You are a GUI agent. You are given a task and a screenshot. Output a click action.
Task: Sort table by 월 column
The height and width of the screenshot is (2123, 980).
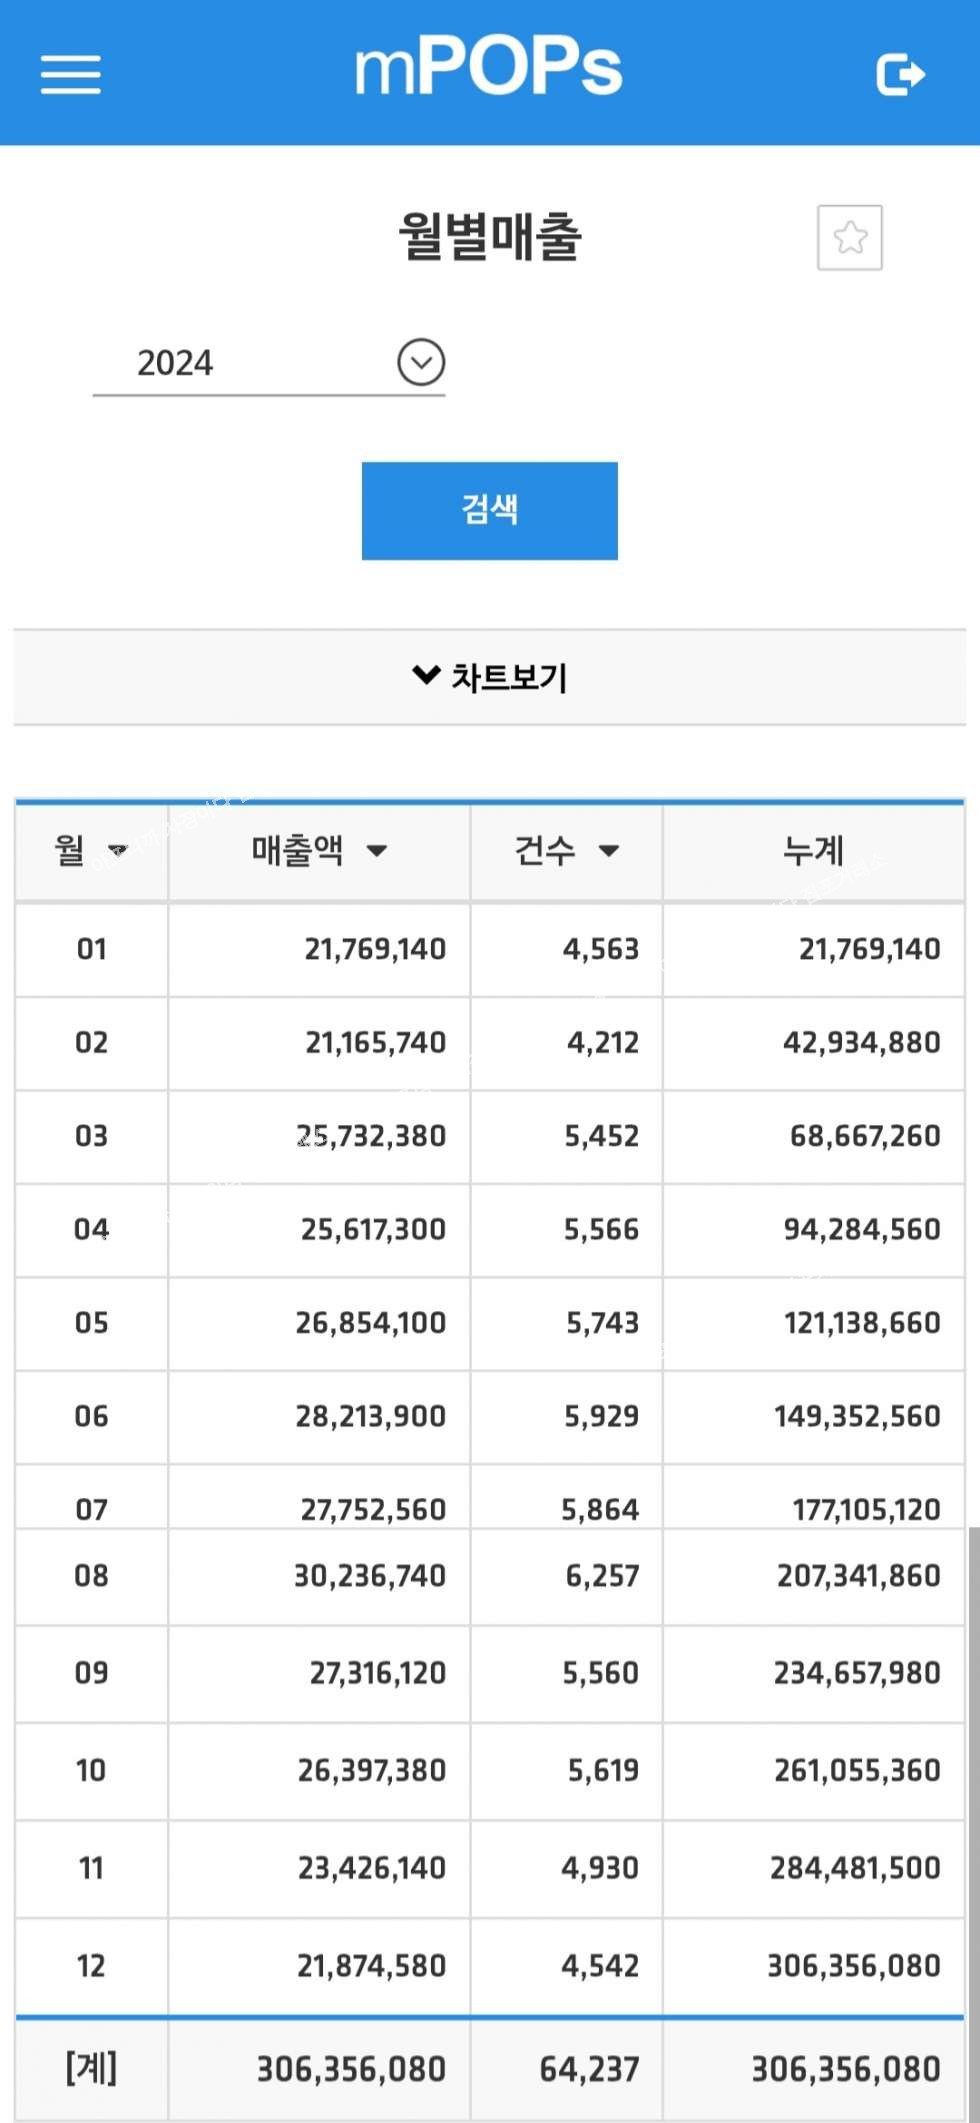pyautogui.click(x=91, y=851)
